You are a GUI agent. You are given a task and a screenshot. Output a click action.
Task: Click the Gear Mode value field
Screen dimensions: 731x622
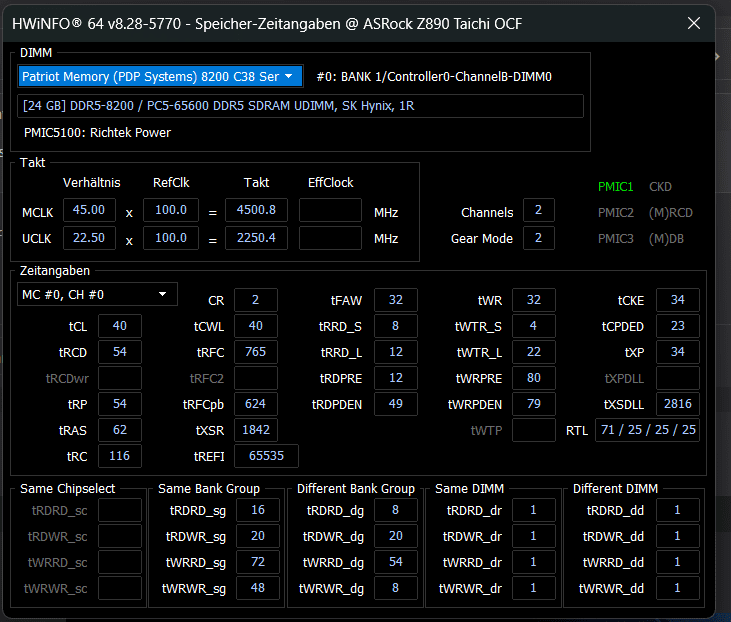click(x=538, y=238)
